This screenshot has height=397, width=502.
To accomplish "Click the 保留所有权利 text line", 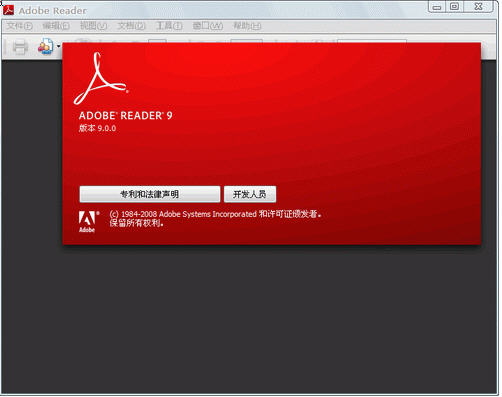I will [x=137, y=223].
